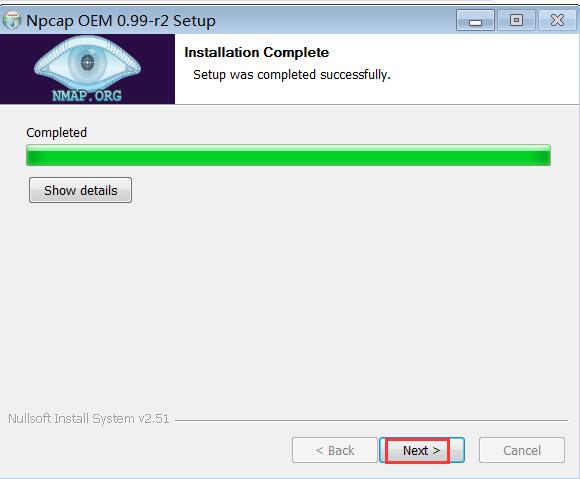This screenshot has width=580, height=479.
Task: Click the Completed status label
Action: (57, 132)
